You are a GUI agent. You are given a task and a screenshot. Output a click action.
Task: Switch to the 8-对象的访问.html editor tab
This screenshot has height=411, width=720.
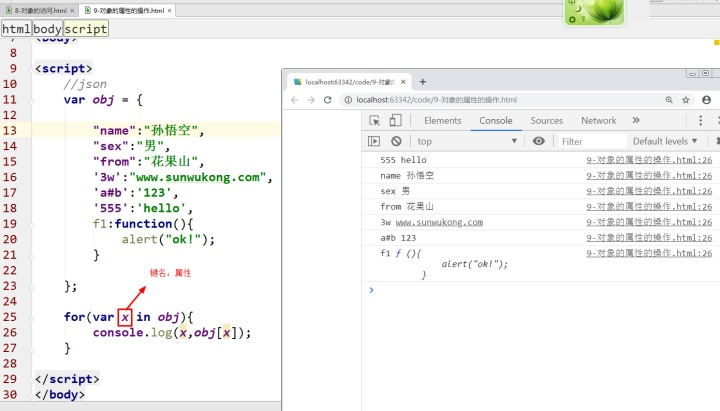(40, 11)
